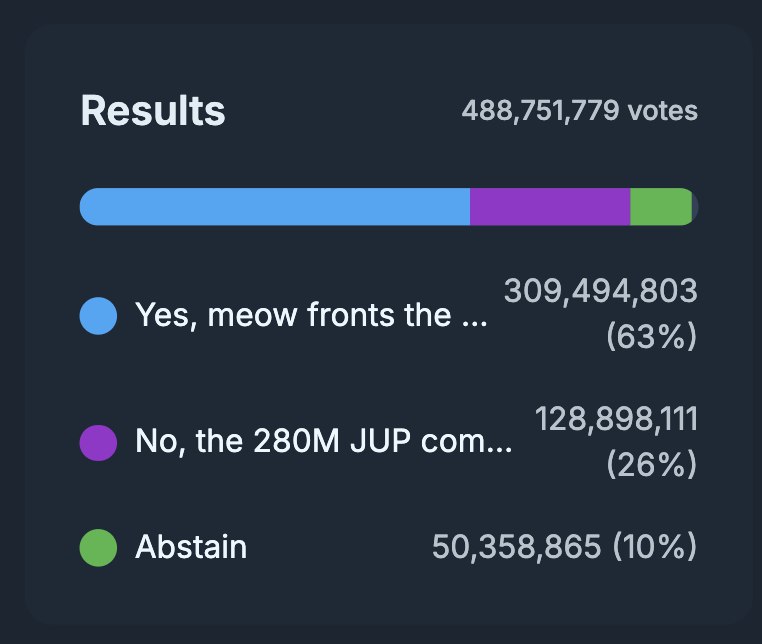762x644 pixels.
Task: Open the 'No, the 280M JUP com...' option
Action: pos(324,441)
